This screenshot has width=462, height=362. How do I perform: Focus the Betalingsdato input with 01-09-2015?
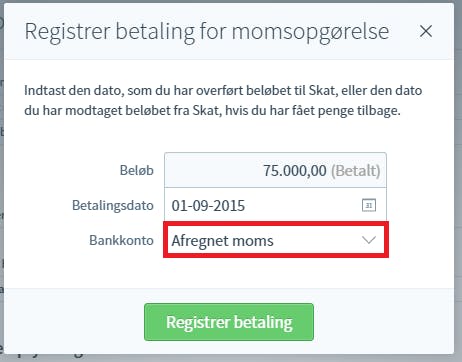(x=276, y=205)
